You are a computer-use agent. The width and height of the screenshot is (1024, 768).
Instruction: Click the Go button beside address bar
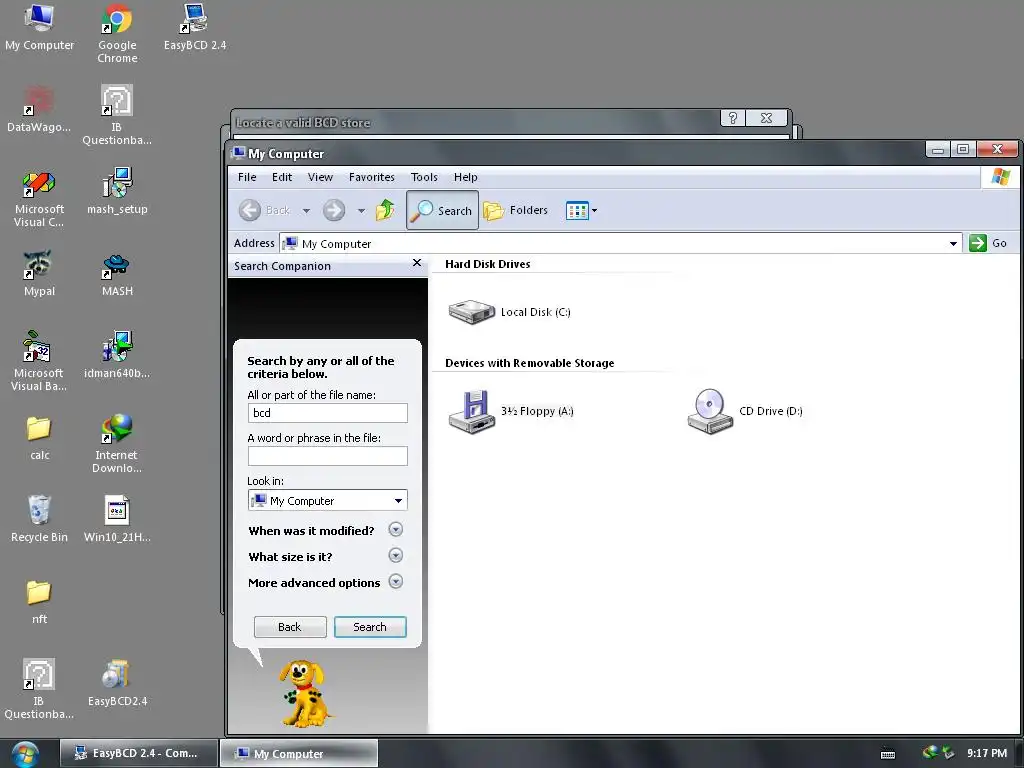point(988,243)
